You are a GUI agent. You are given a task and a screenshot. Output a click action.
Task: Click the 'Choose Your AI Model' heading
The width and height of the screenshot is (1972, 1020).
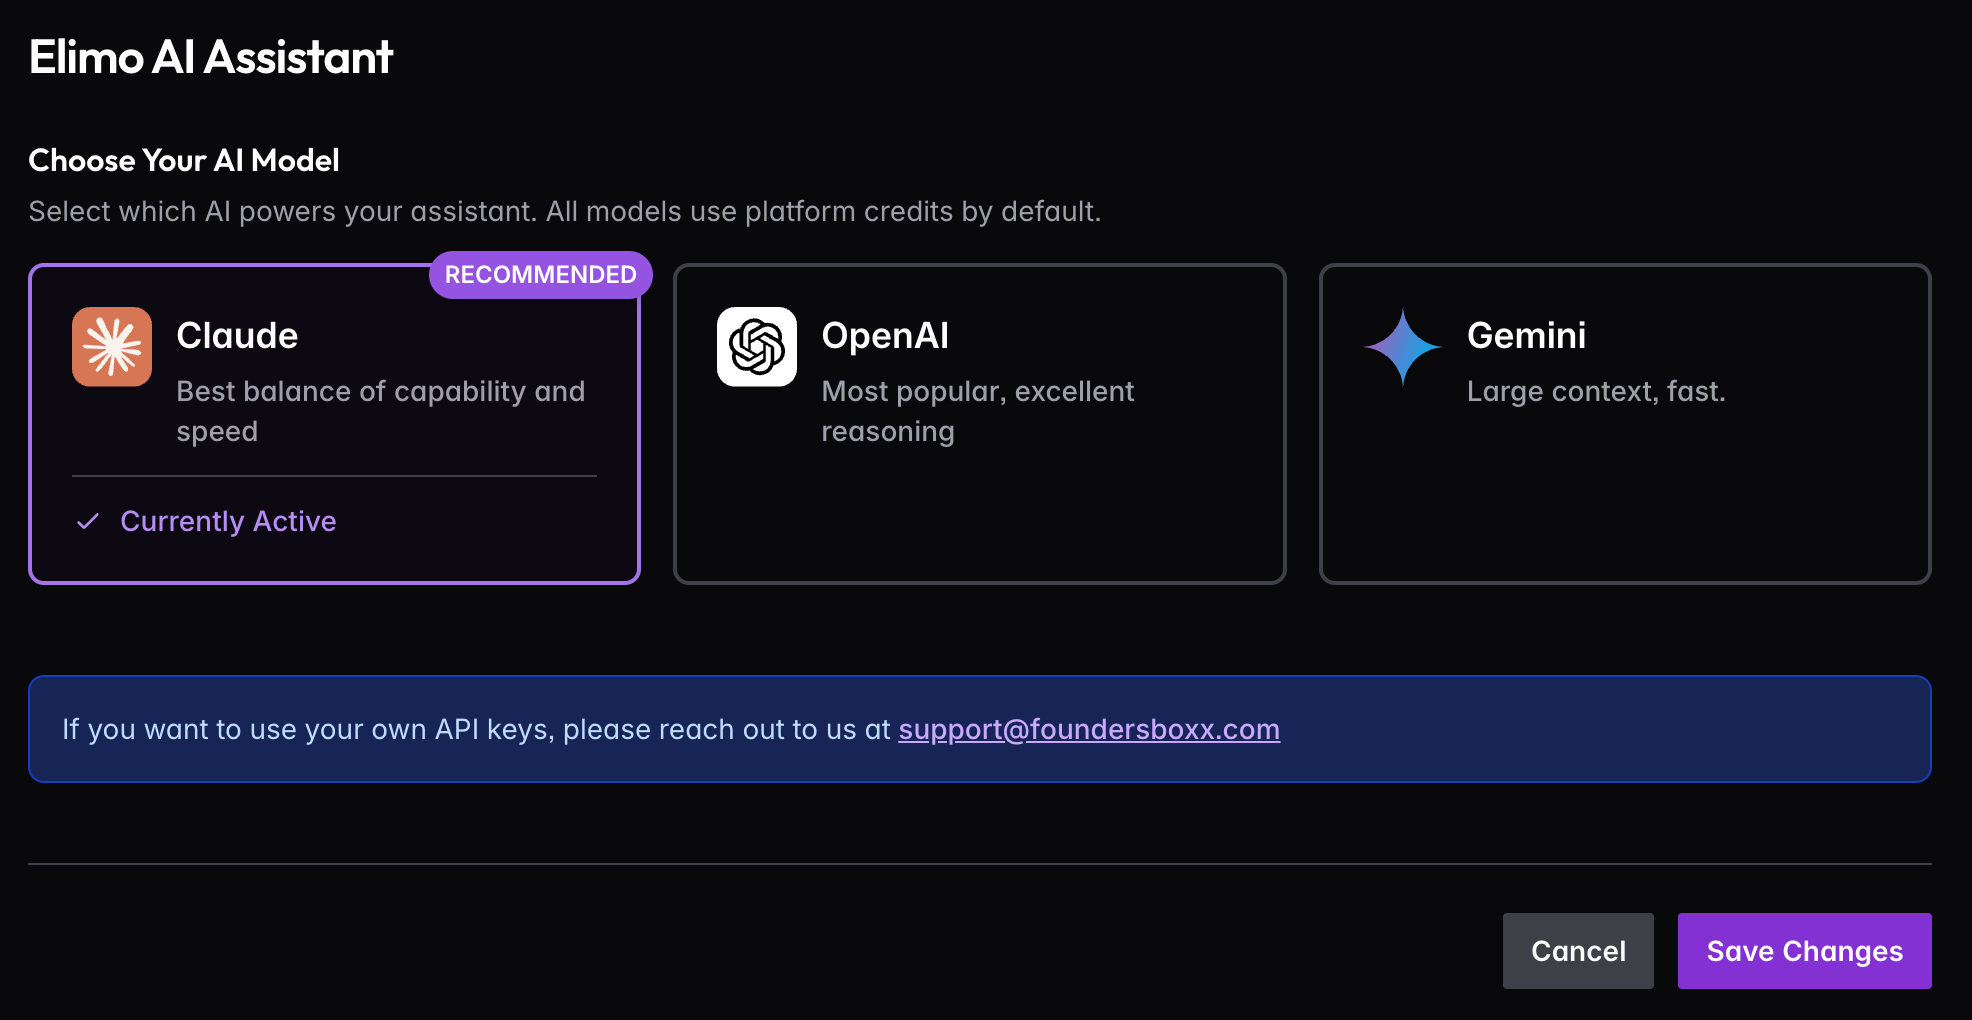coord(184,160)
